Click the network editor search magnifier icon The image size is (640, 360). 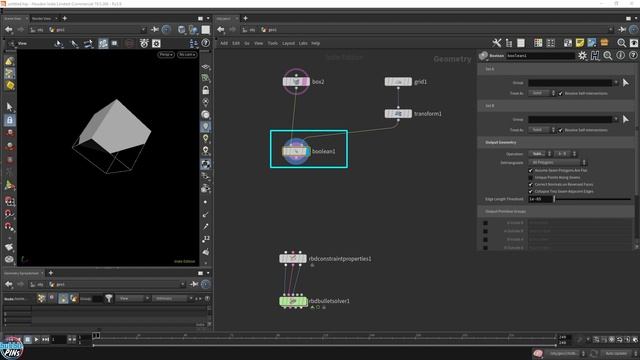tap(621, 43)
